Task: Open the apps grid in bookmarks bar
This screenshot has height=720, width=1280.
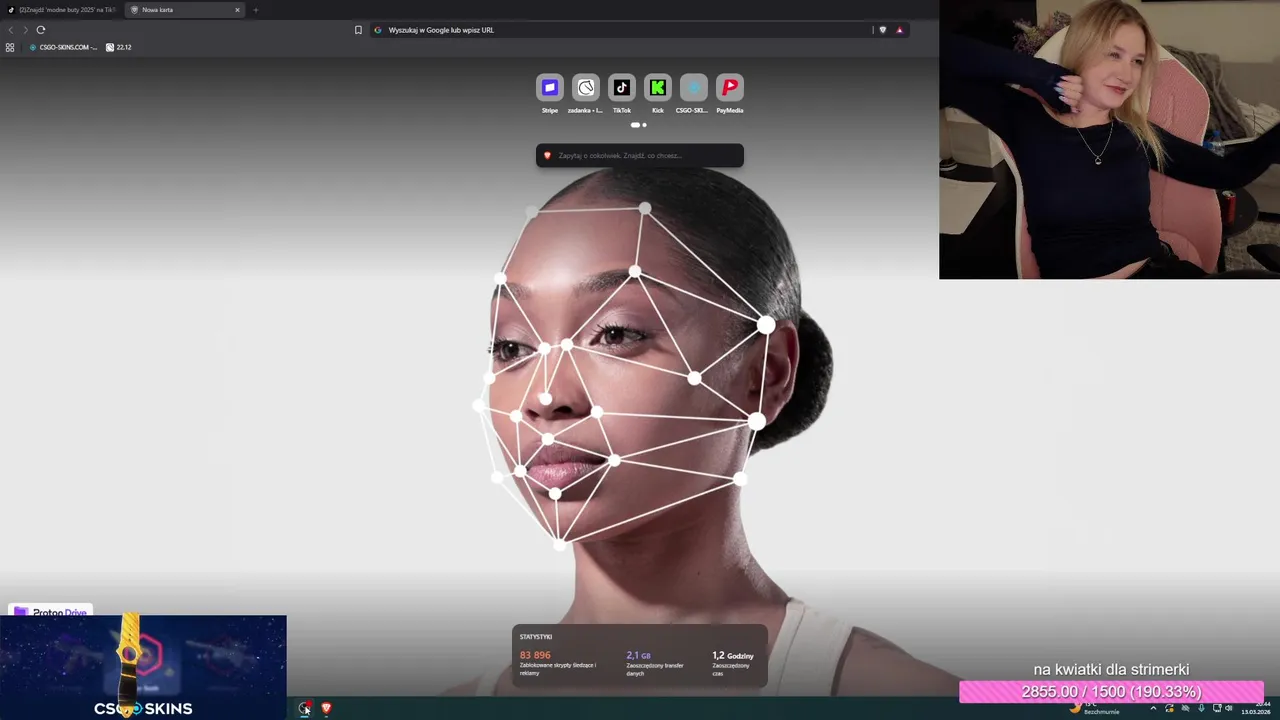Action: click(10, 47)
